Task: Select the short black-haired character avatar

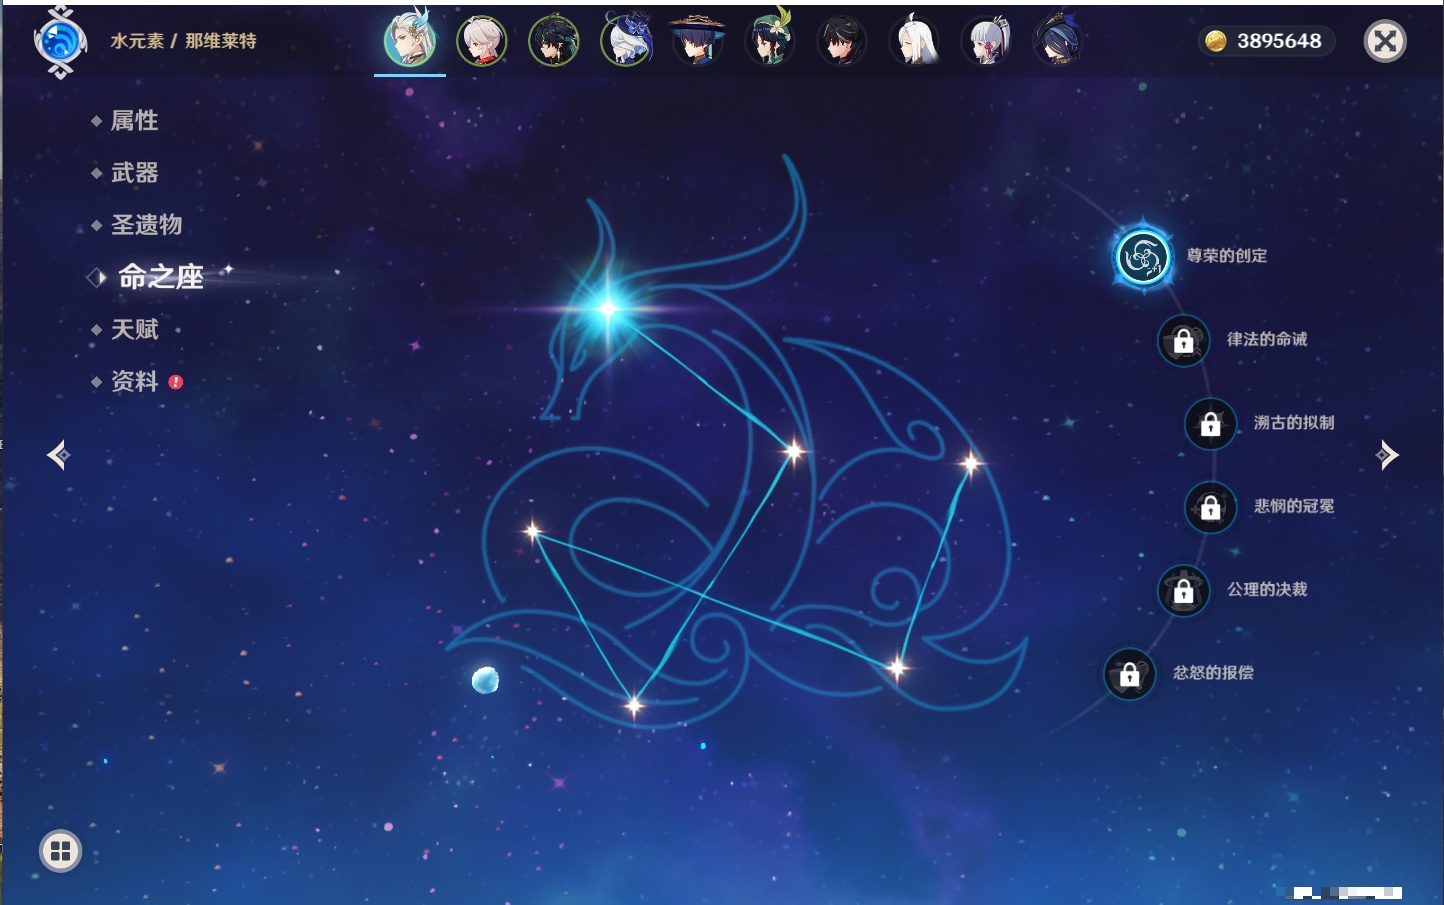Action: pos(842,41)
